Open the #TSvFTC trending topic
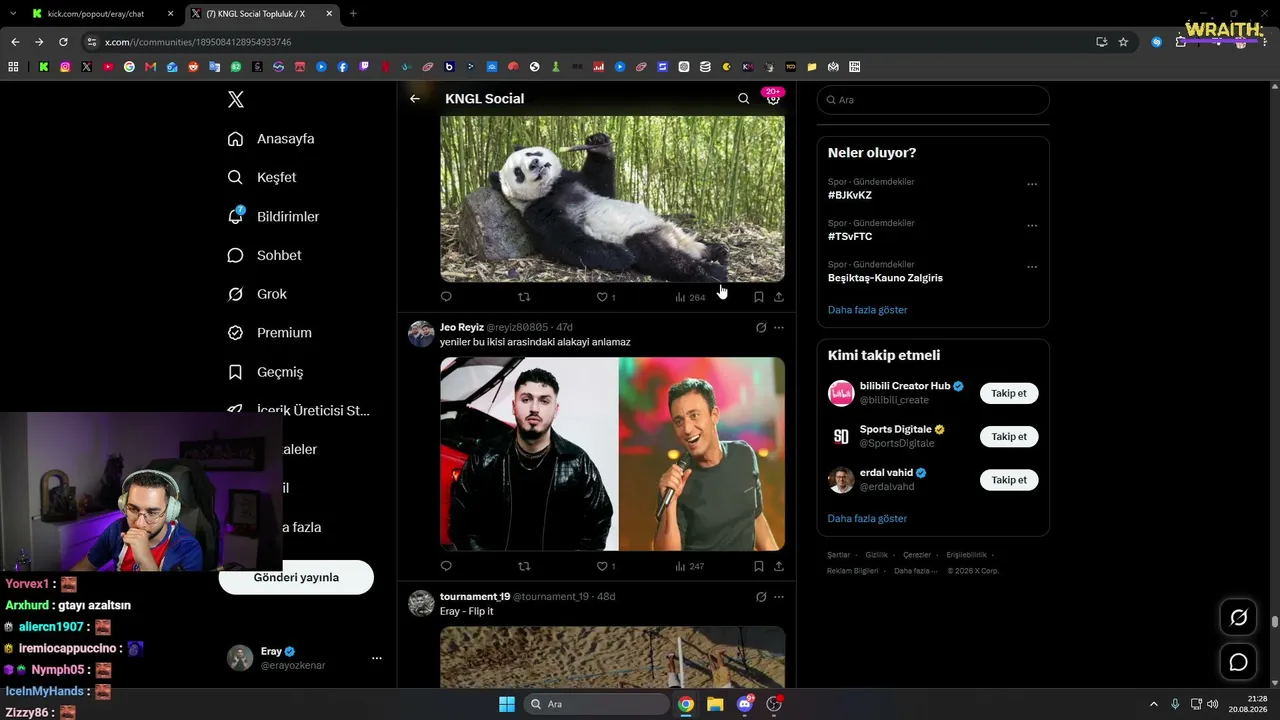The height and width of the screenshot is (720, 1280). click(x=850, y=237)
